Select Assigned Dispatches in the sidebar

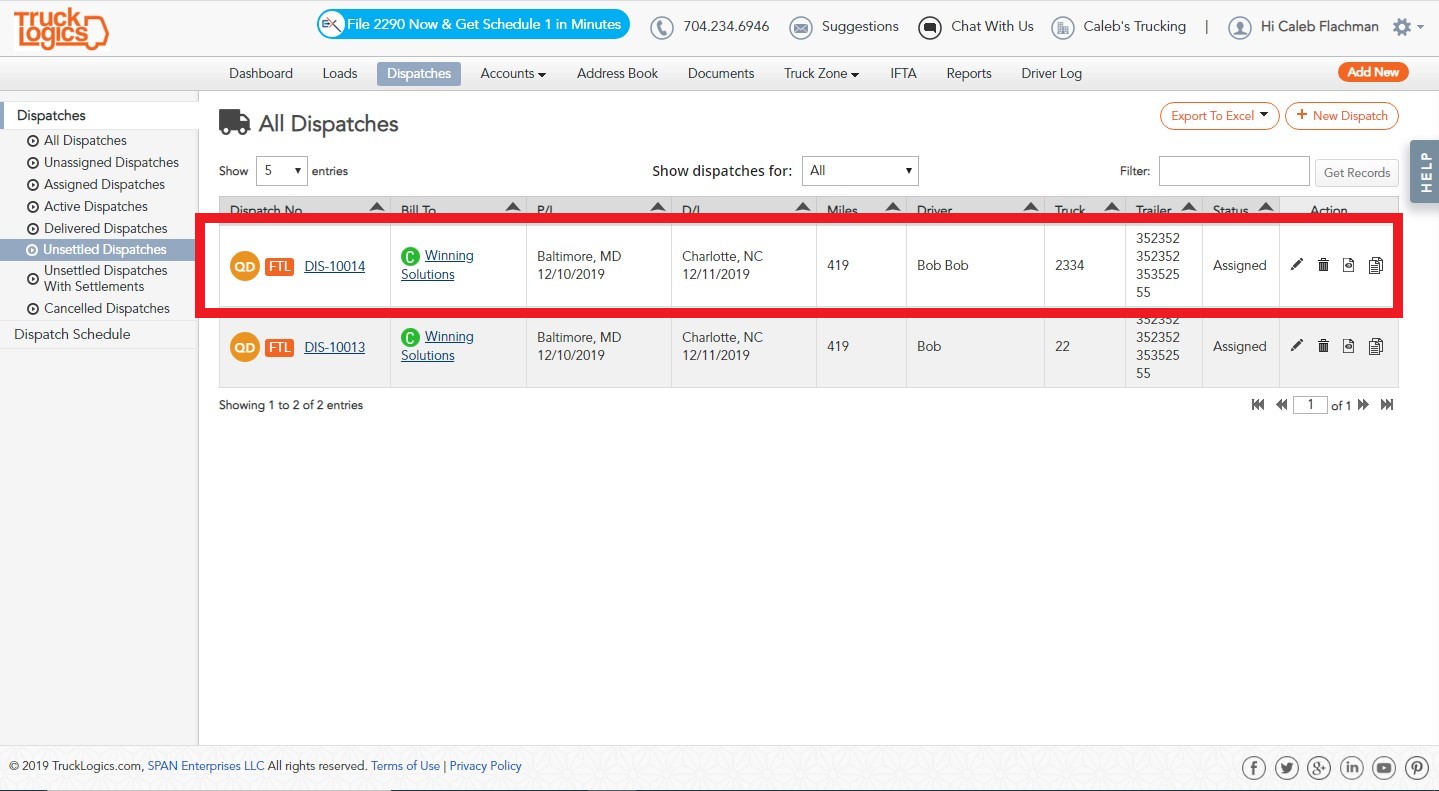(104, 185)
